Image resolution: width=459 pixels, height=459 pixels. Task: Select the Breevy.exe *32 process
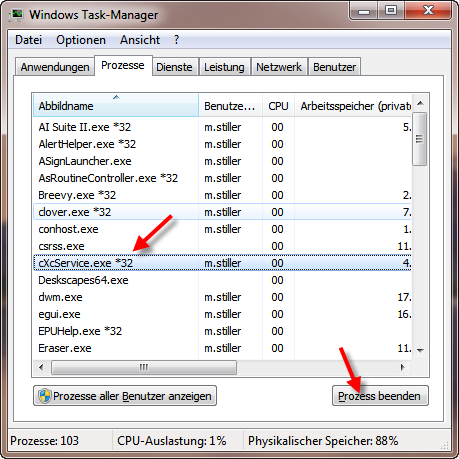pyautogui.click(x=222, y=195)
